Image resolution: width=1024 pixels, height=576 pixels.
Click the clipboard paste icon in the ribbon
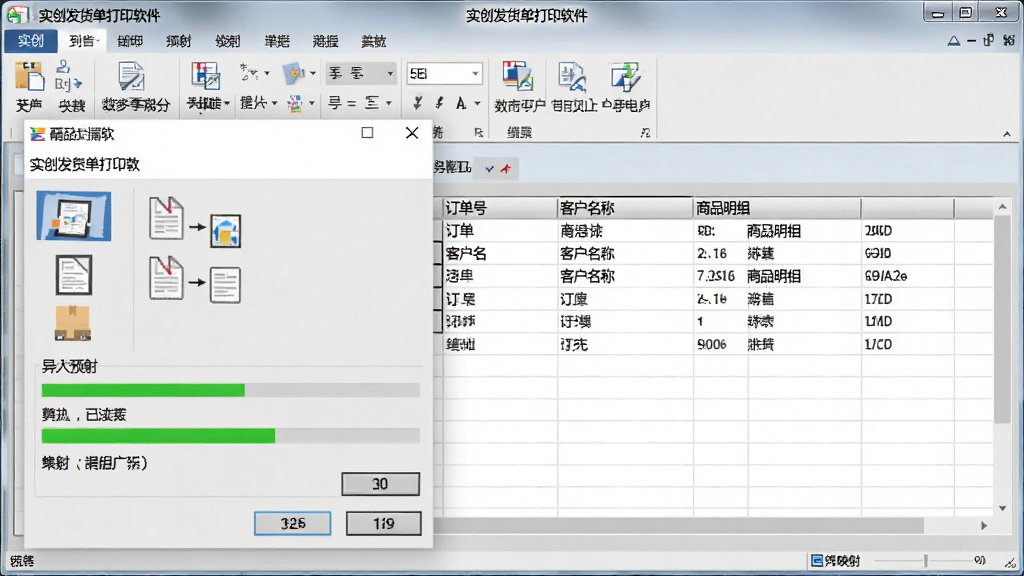tap(29, 77)
